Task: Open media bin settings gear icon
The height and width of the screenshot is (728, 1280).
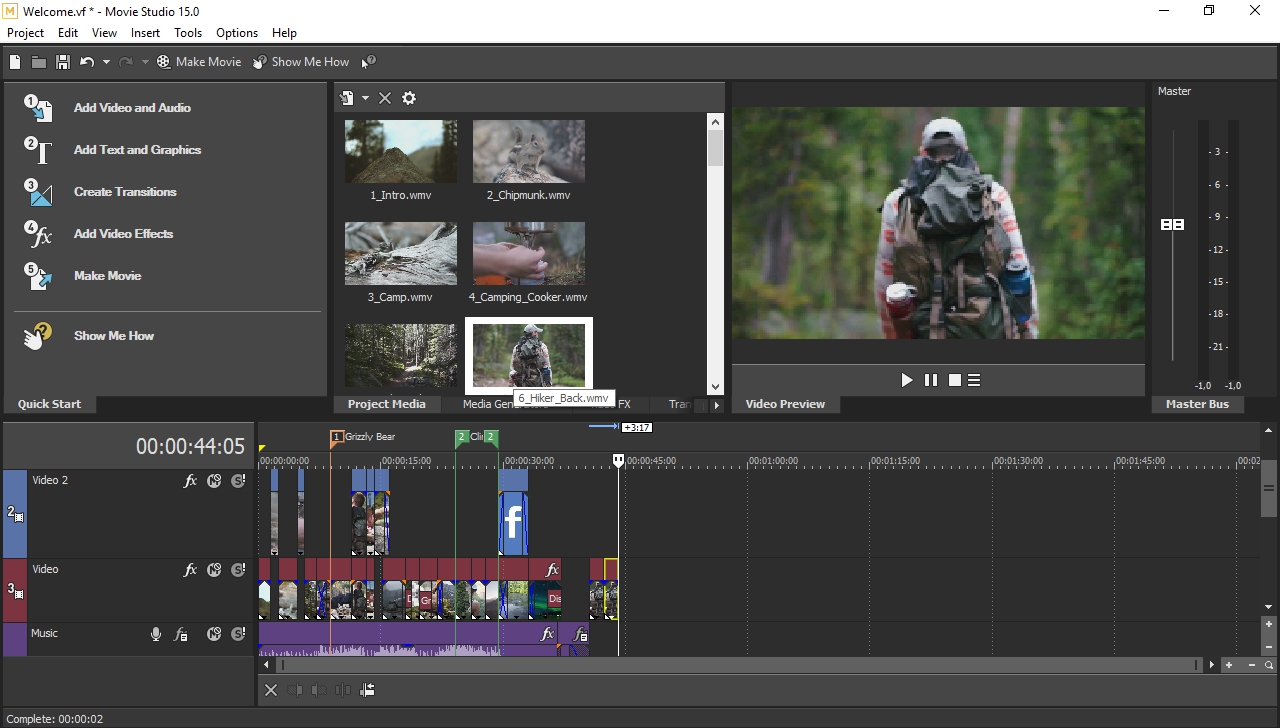Action: click(x=409, y=98)
